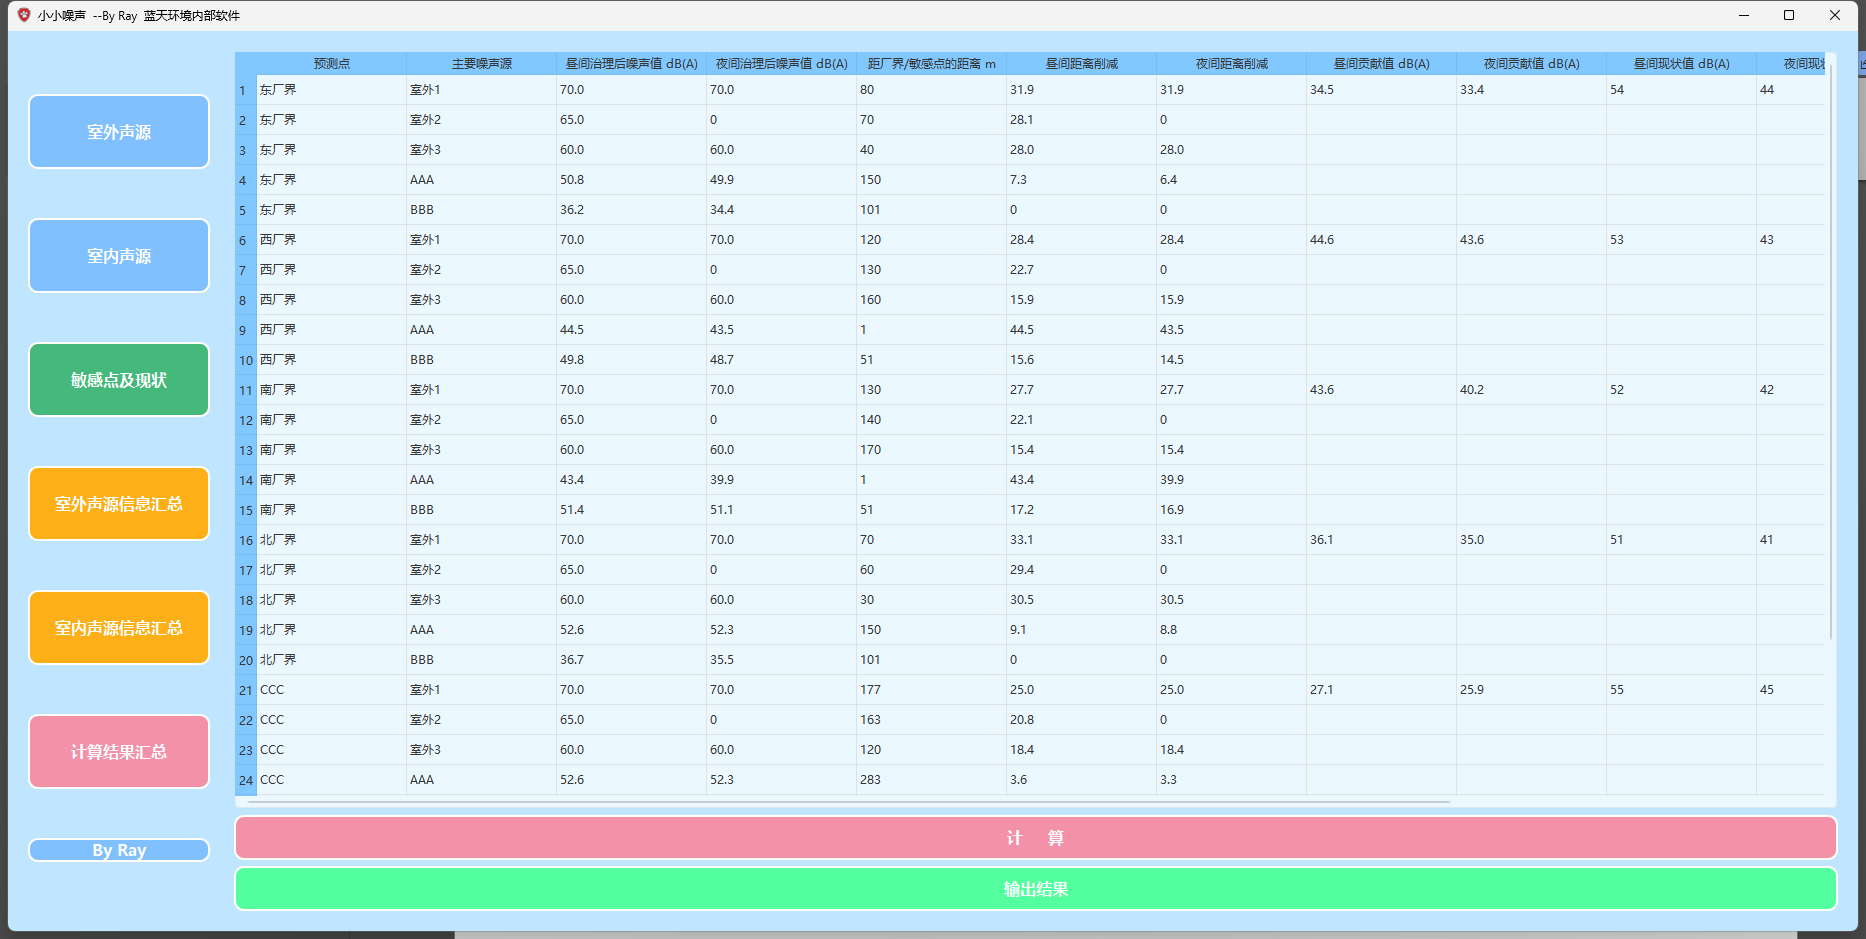The width and height of the screenshot is (1866, 939).
Task: Open 计算结果汇总 results page
Action: tap(119, 751)
